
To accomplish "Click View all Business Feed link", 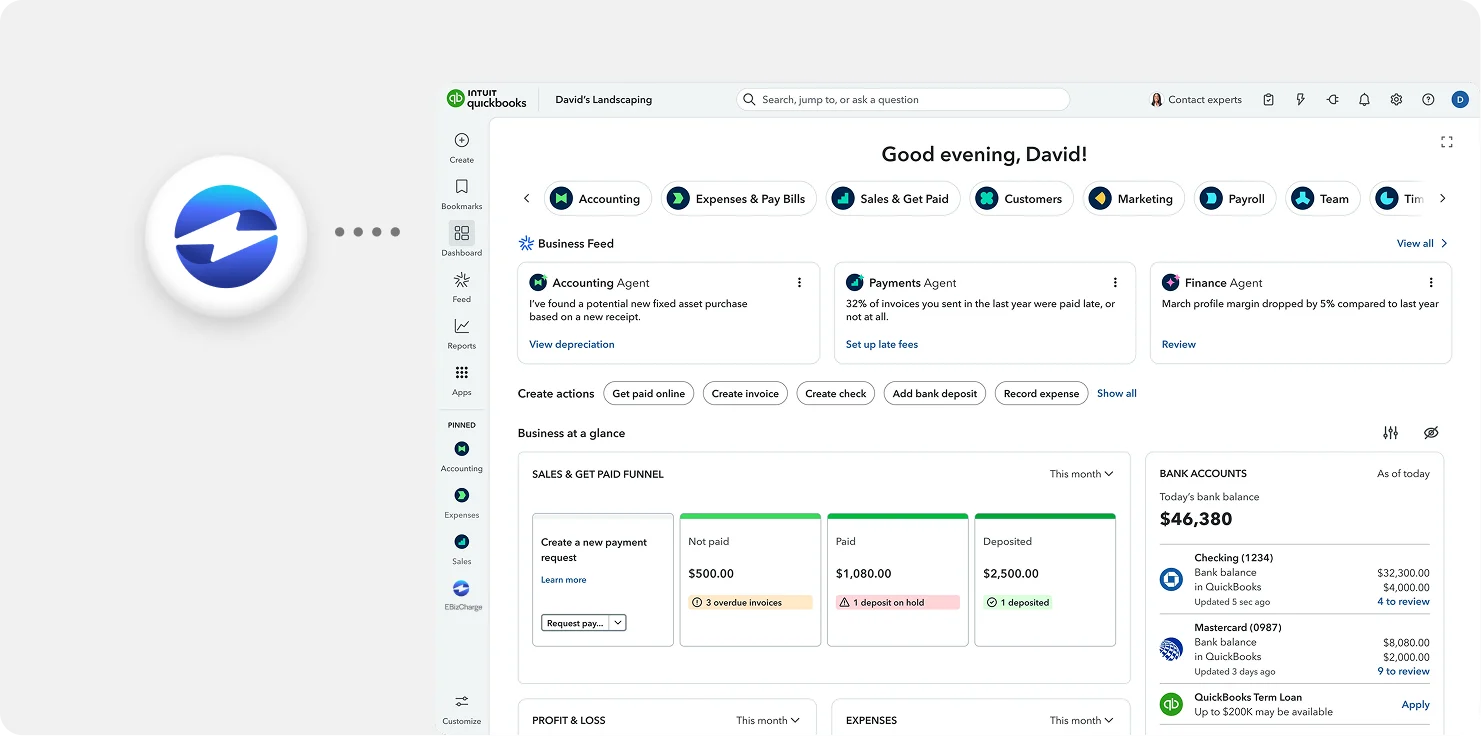I will coord(1422,243).
